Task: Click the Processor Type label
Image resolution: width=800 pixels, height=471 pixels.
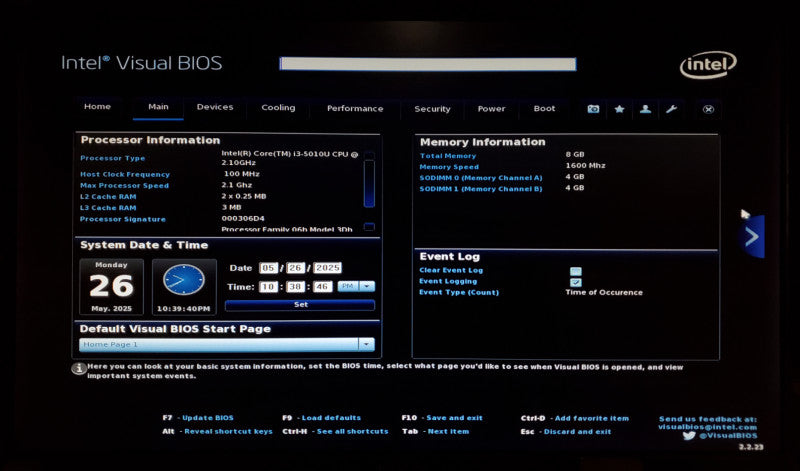Action: [112, 158]
